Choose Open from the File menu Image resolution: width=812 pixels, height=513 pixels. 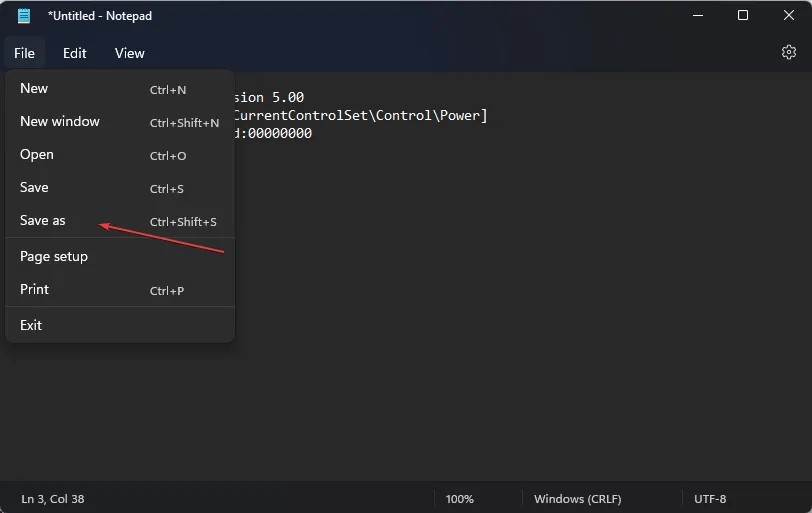120,155
